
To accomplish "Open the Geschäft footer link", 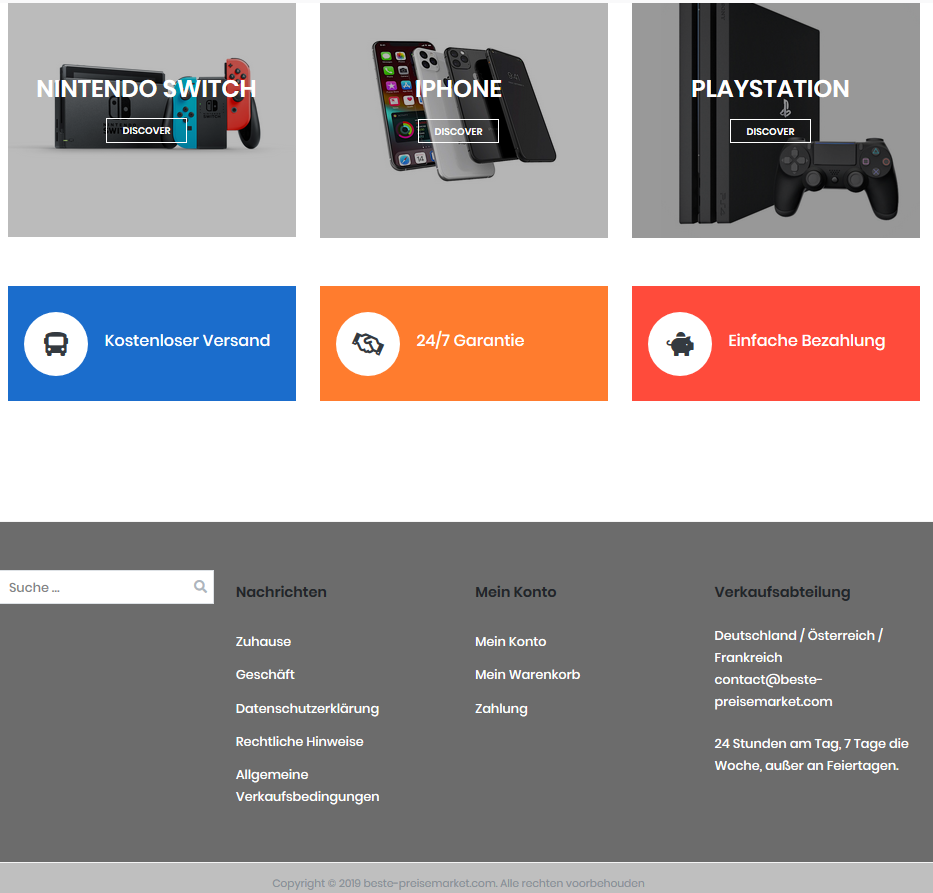I will [265, 674].
